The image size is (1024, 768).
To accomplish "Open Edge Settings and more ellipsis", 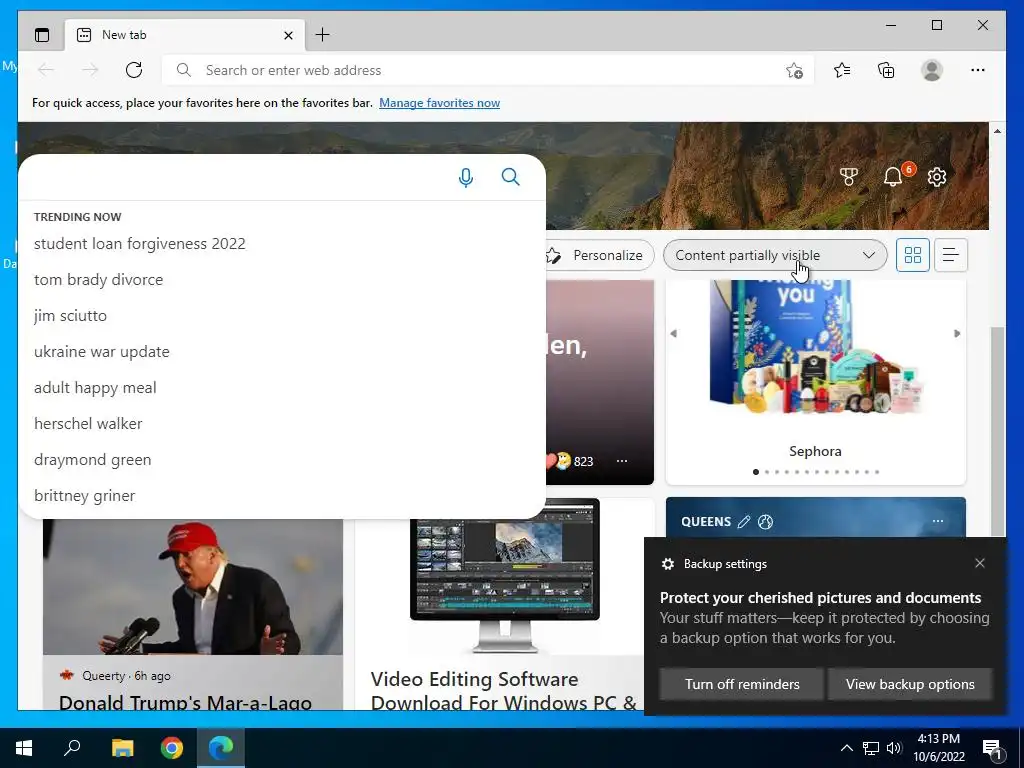I will tap(978, 70).
